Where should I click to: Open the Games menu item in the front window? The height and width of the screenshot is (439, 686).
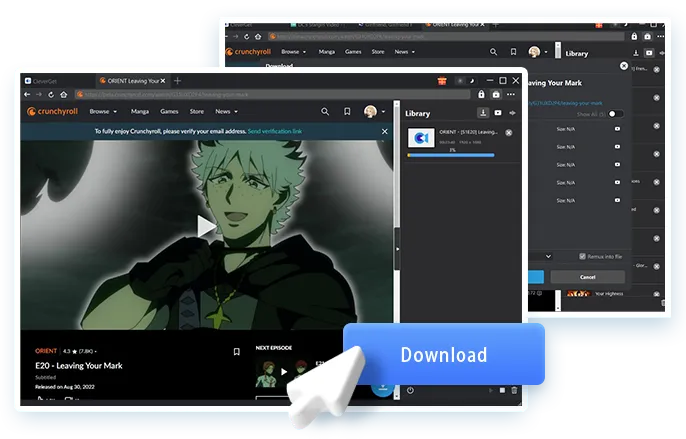169,112
